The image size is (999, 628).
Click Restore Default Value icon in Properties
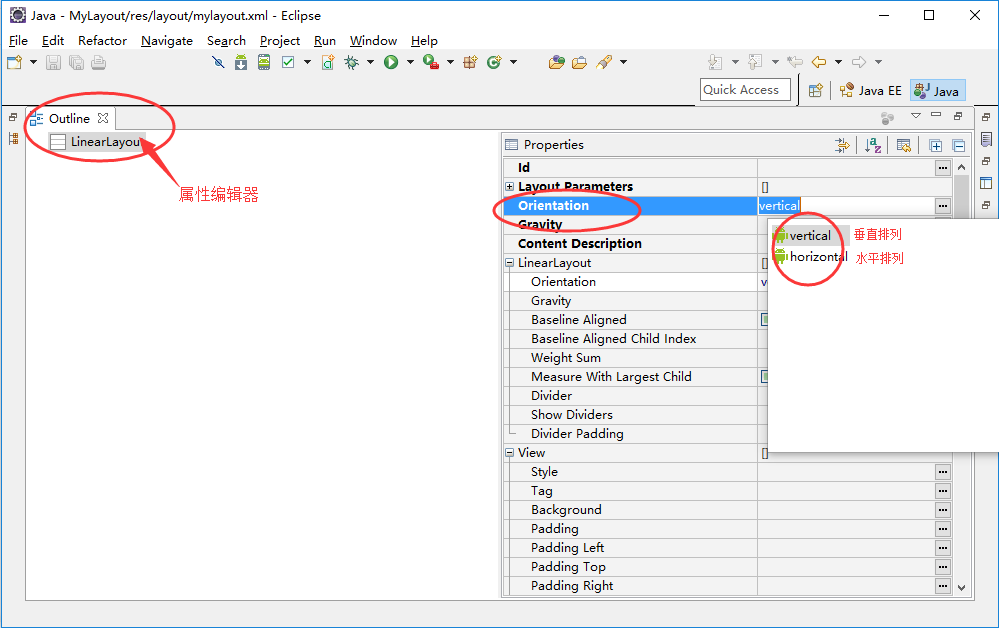[903, 145]
